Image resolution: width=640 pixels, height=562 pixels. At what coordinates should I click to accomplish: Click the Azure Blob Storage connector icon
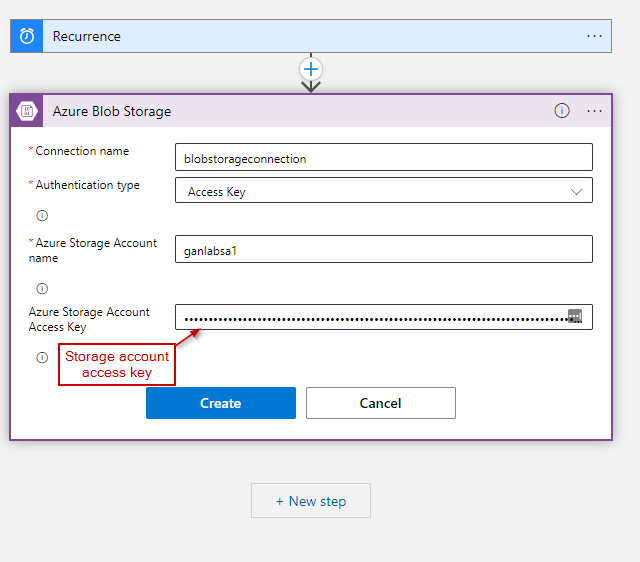[x=27, y=111]
